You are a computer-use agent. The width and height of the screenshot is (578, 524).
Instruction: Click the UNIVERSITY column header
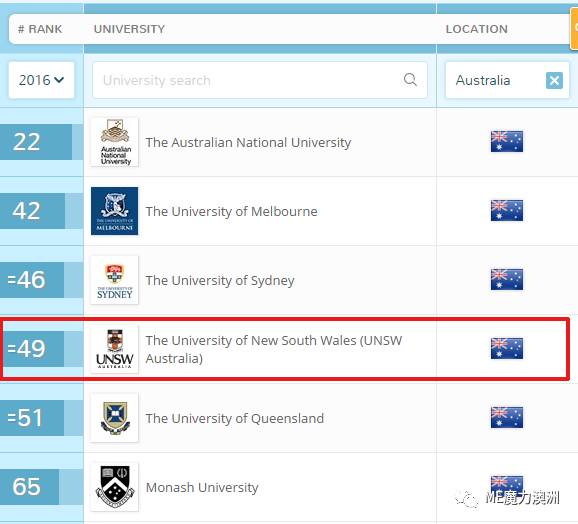pyautogui.click(x=129, y=29)
